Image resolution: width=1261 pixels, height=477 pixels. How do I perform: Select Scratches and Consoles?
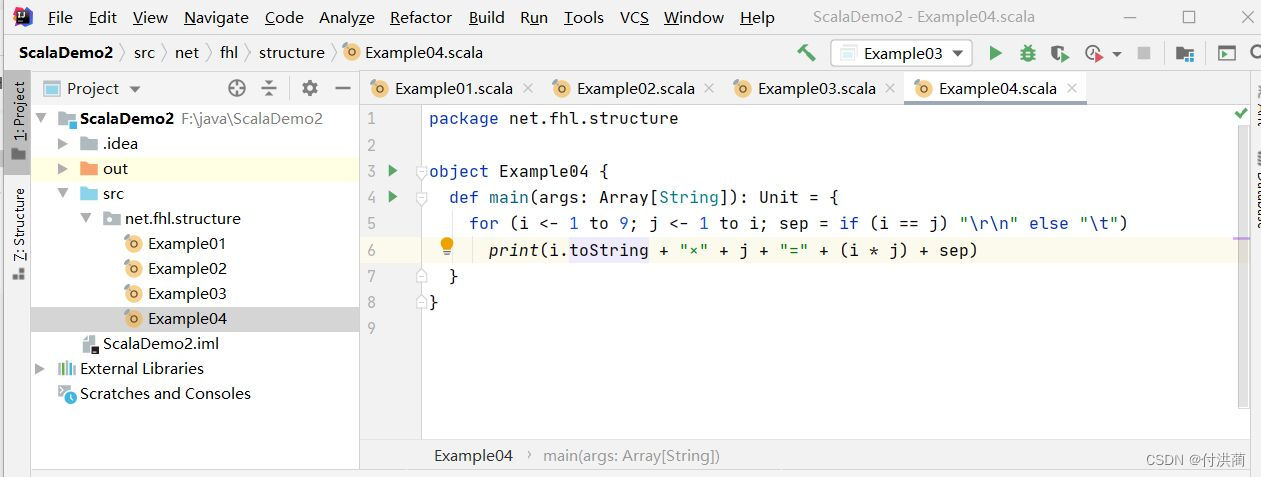click(x=165, y=393)
